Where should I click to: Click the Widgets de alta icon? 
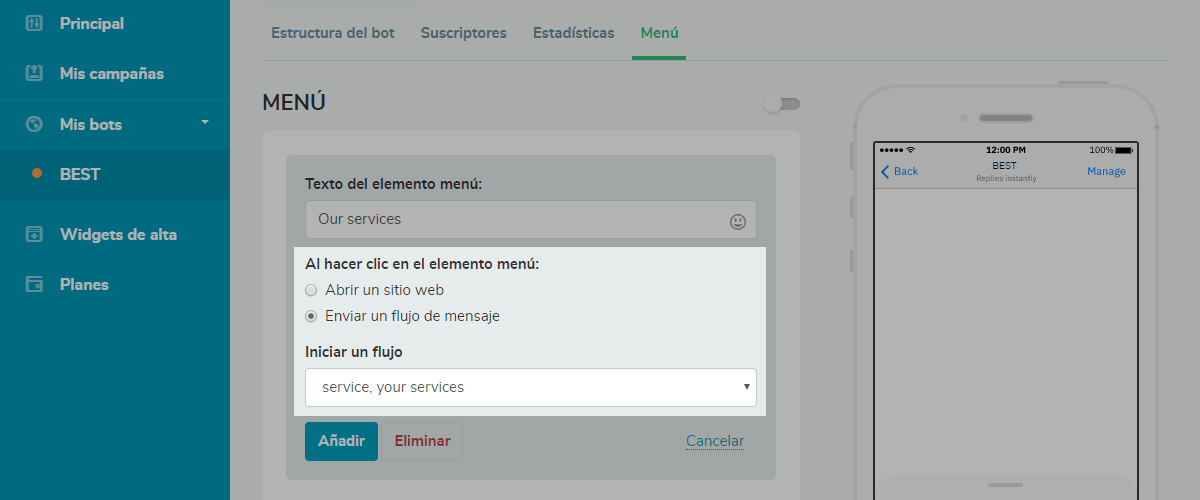coord(34,234)
